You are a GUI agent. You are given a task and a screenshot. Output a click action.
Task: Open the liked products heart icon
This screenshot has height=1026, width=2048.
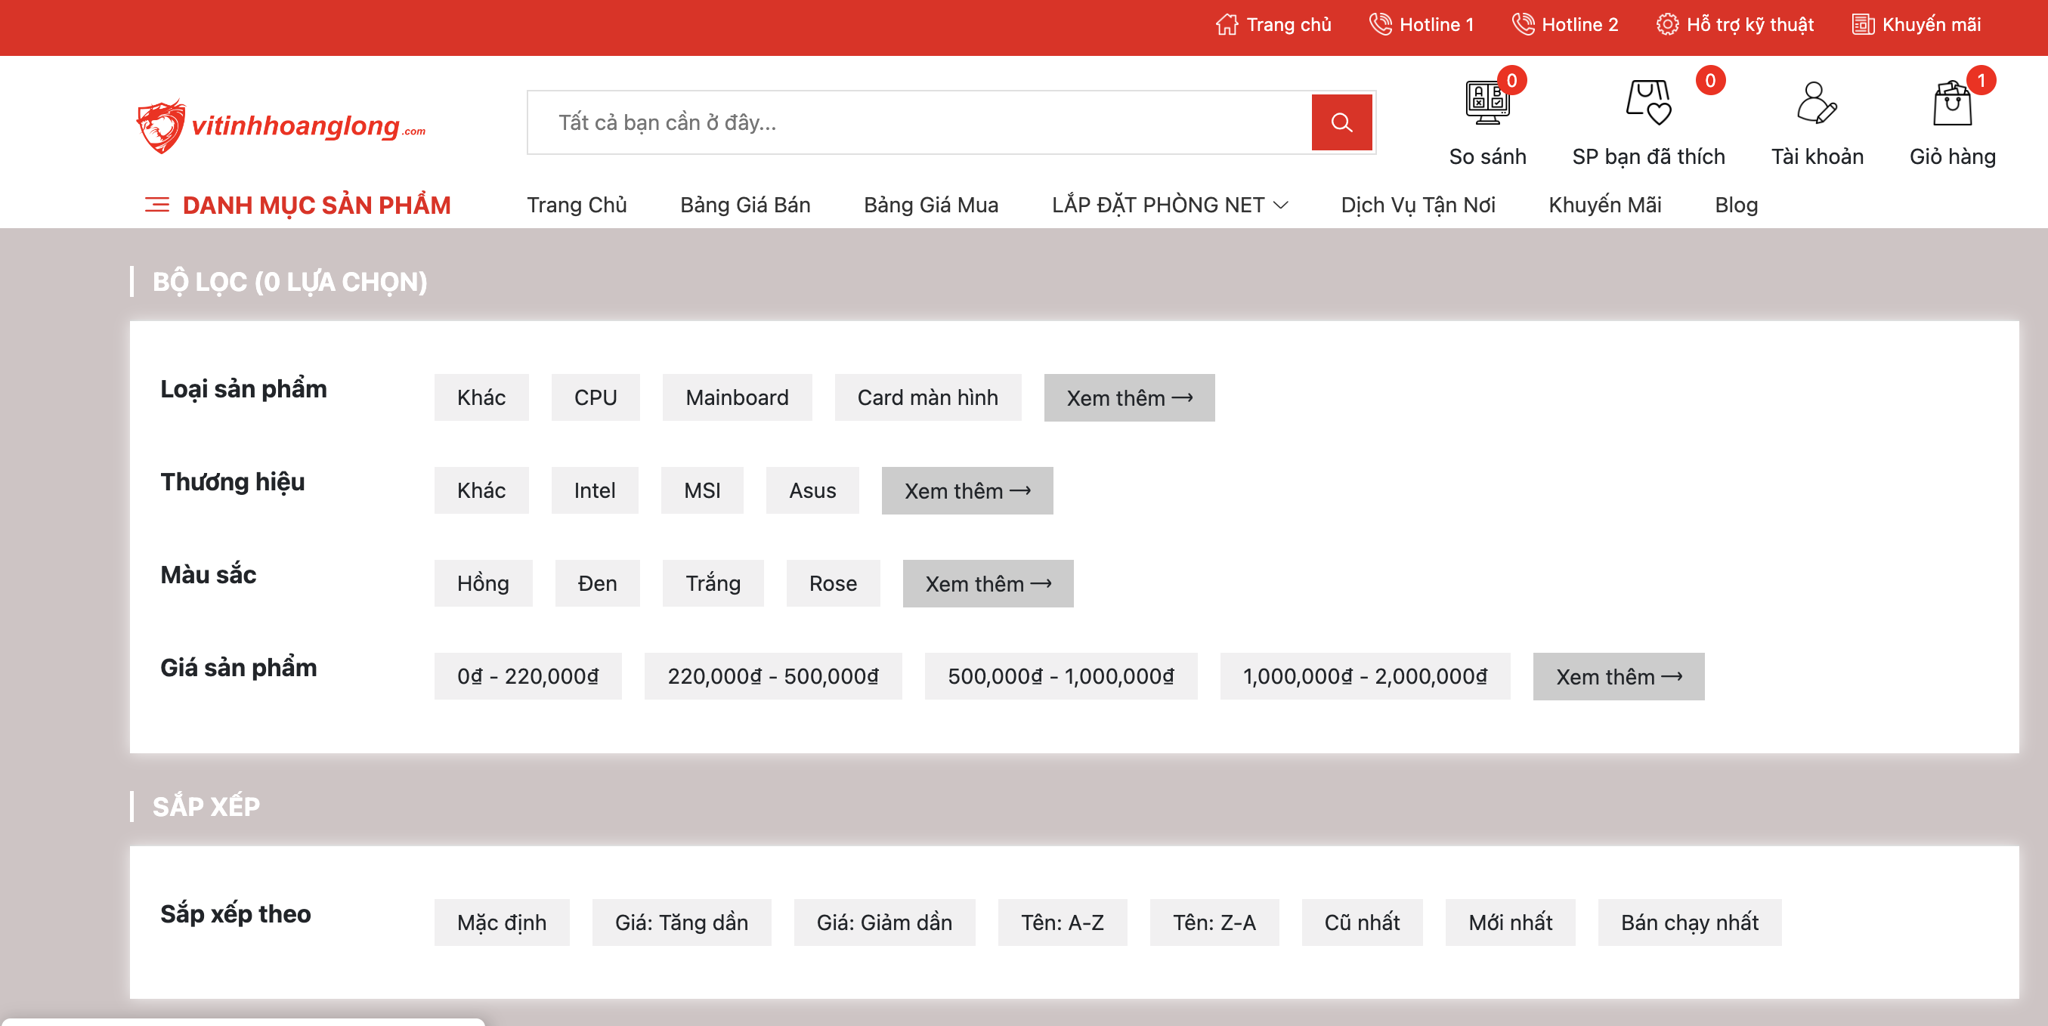[x=1647, y=103]
